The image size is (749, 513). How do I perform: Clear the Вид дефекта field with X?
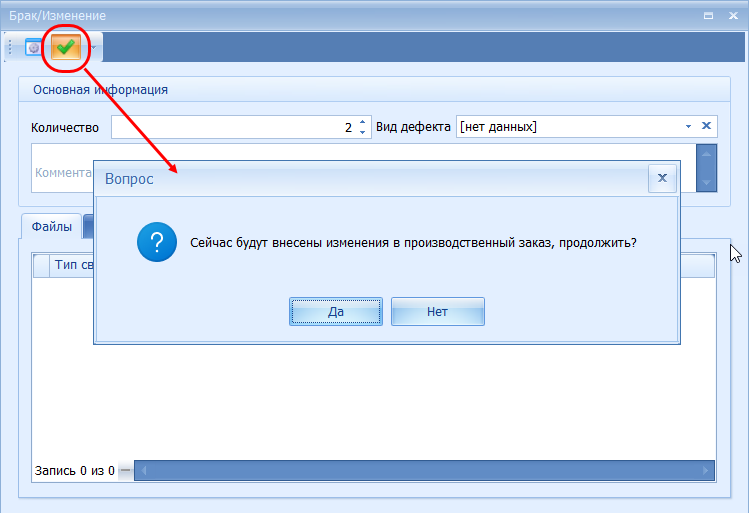click(706, 127)
